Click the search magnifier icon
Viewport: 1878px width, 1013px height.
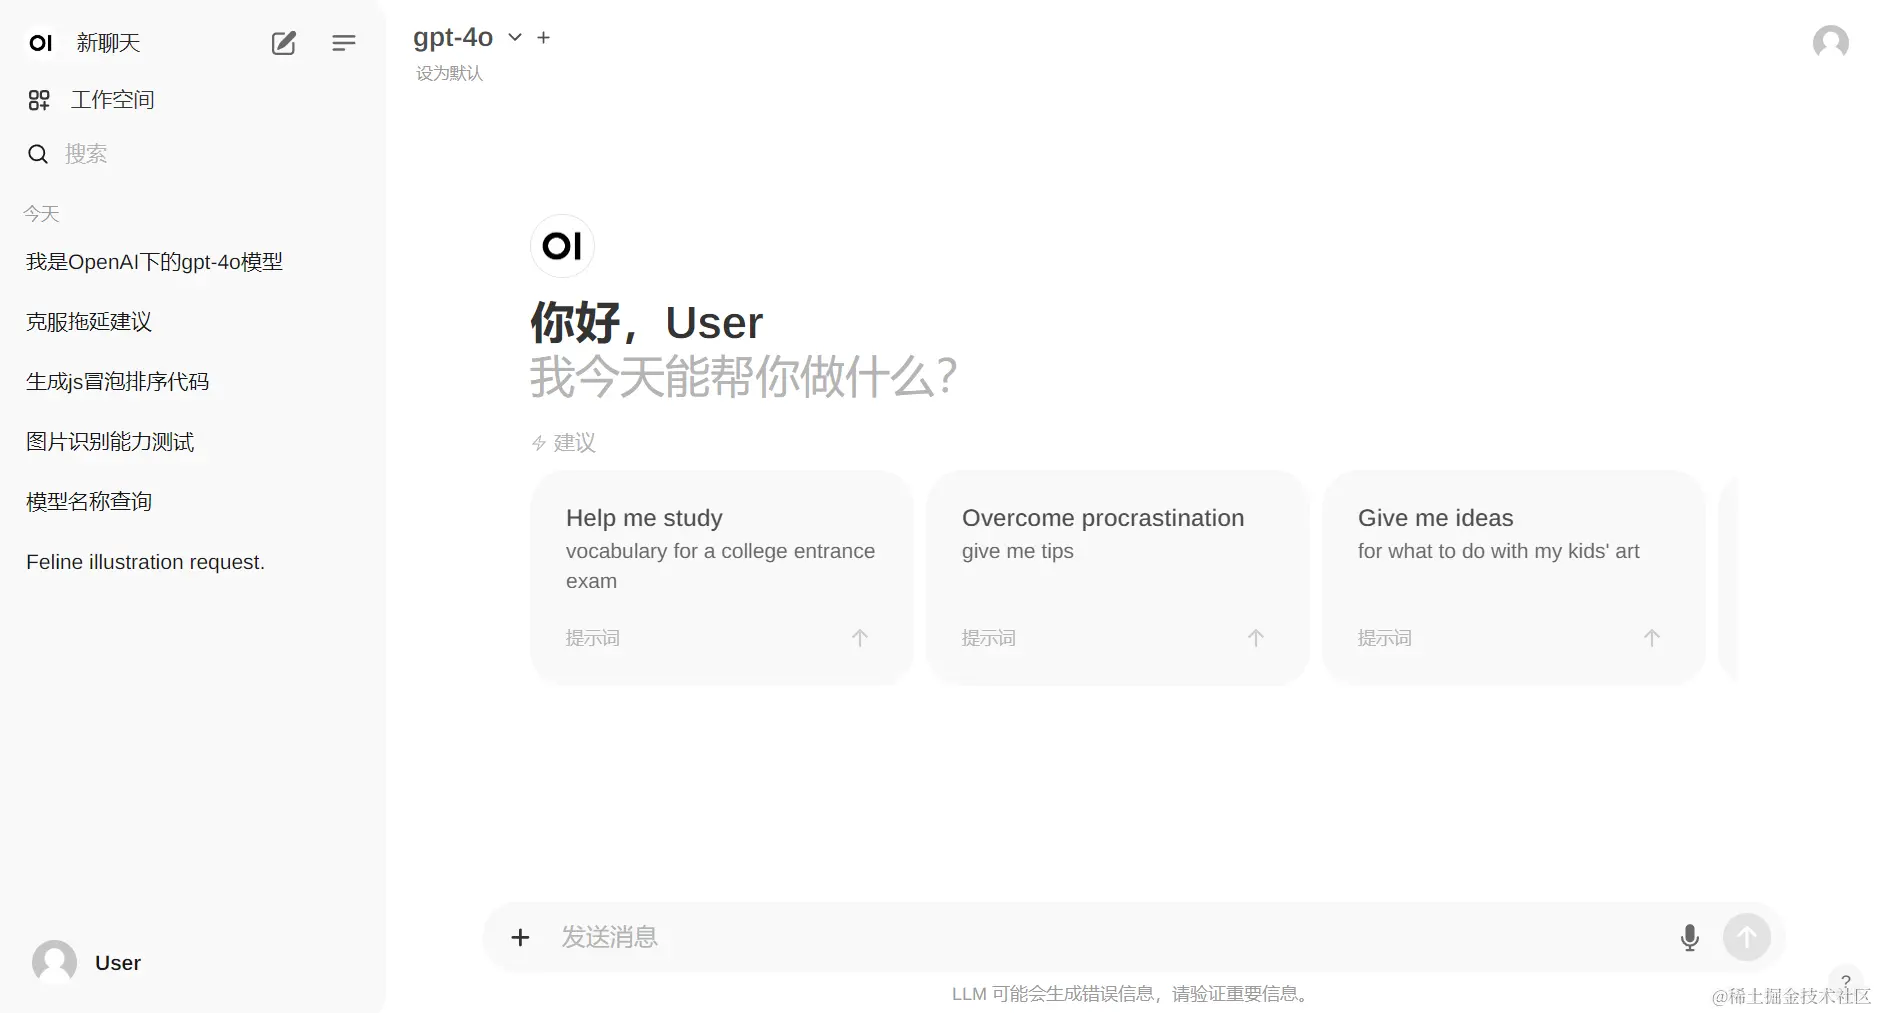tap(37, 153)
